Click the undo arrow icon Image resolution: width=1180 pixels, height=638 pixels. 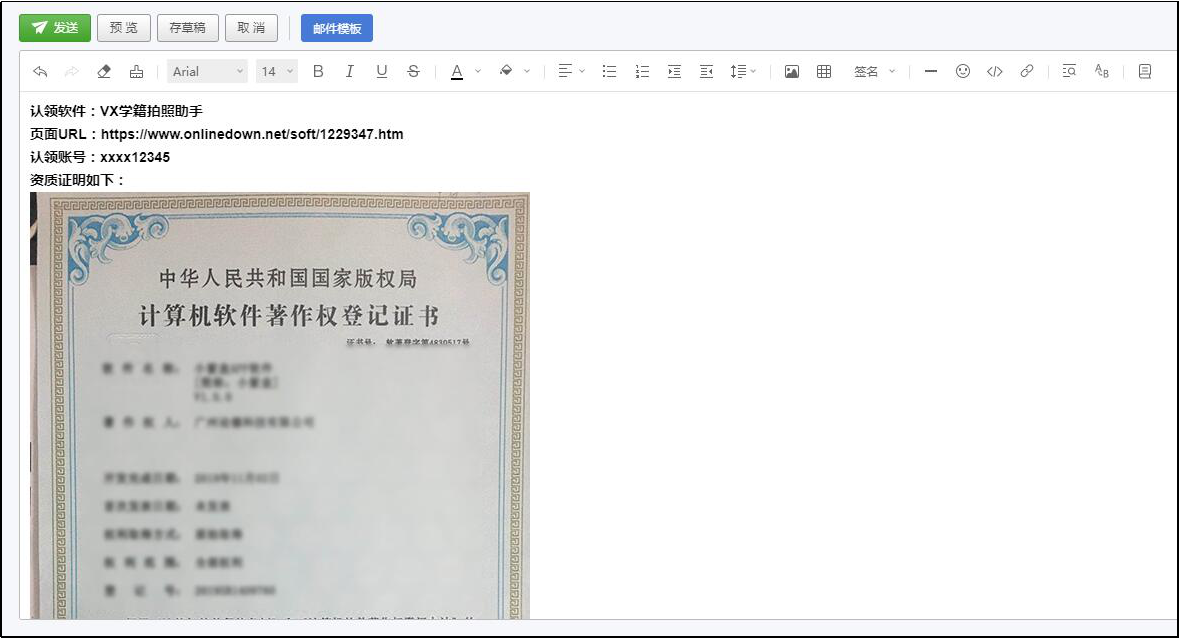point(40,71)
